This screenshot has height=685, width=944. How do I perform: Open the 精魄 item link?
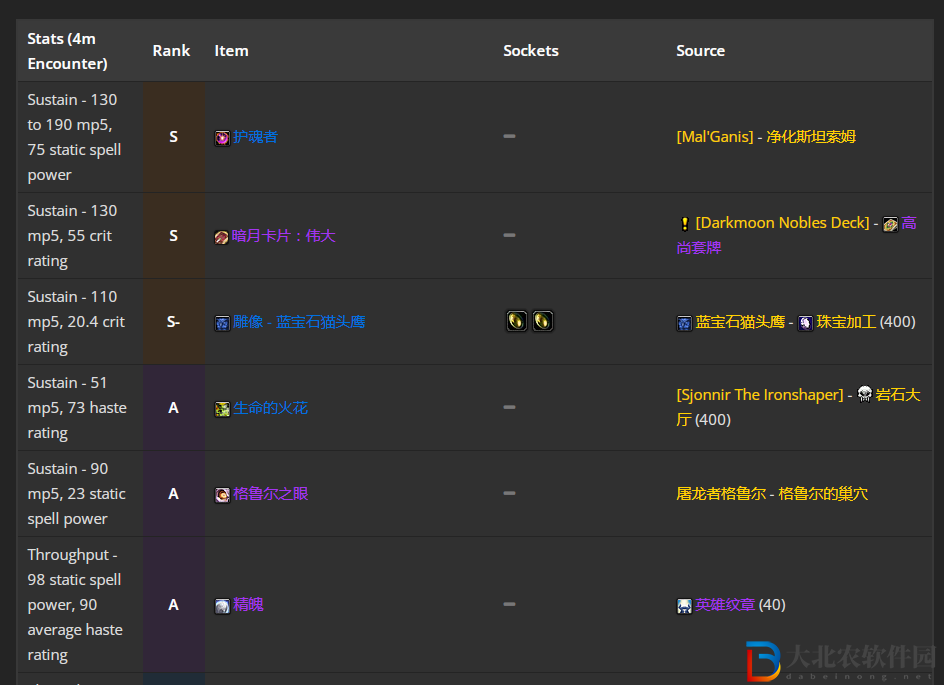248,604
